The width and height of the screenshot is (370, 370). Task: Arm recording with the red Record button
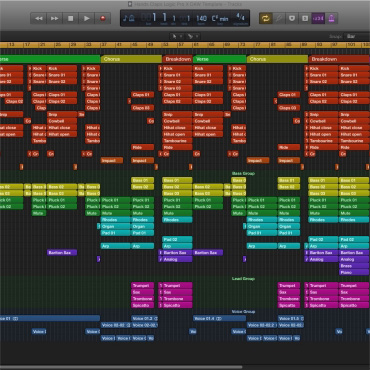[103, 18]
